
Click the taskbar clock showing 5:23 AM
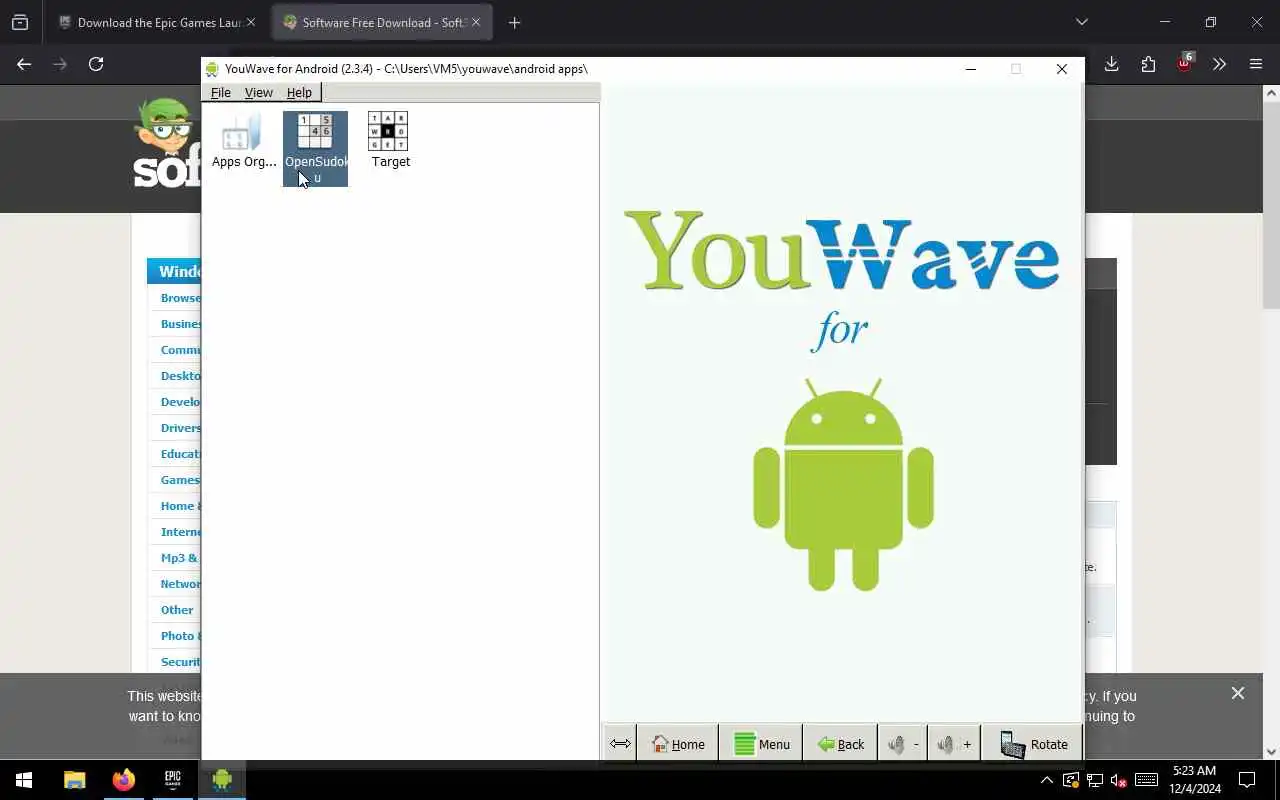(1195, 780)
